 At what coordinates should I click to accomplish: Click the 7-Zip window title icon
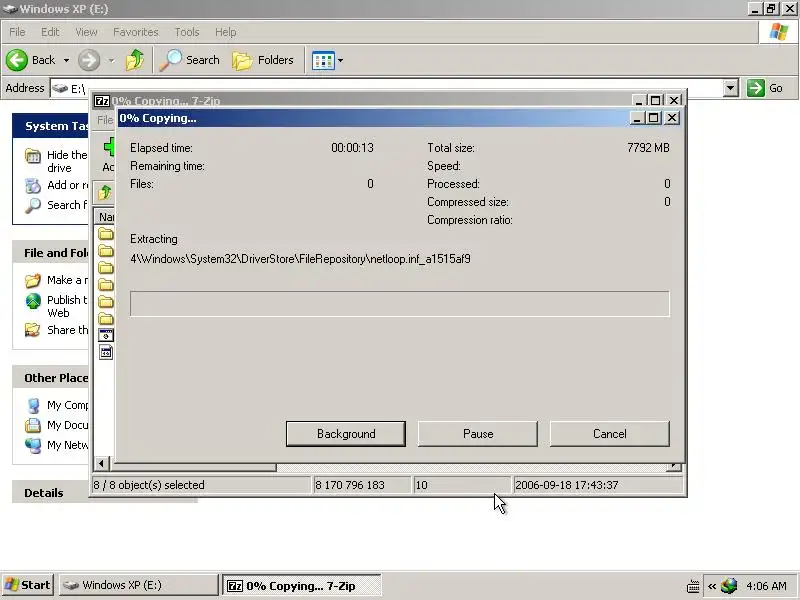point(102,101)
